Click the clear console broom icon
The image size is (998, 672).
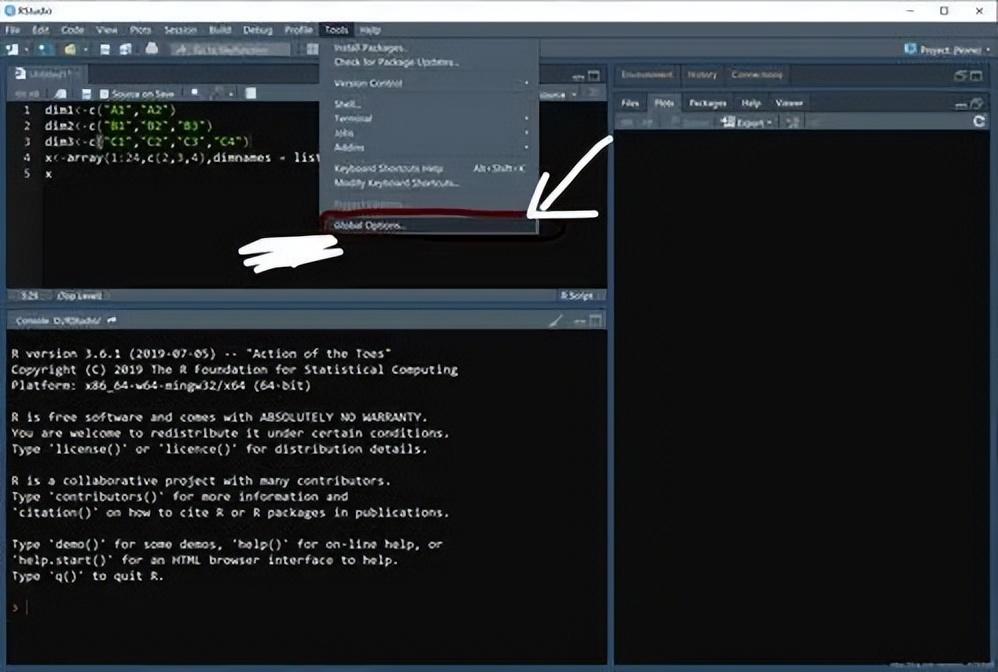[558, 320]
